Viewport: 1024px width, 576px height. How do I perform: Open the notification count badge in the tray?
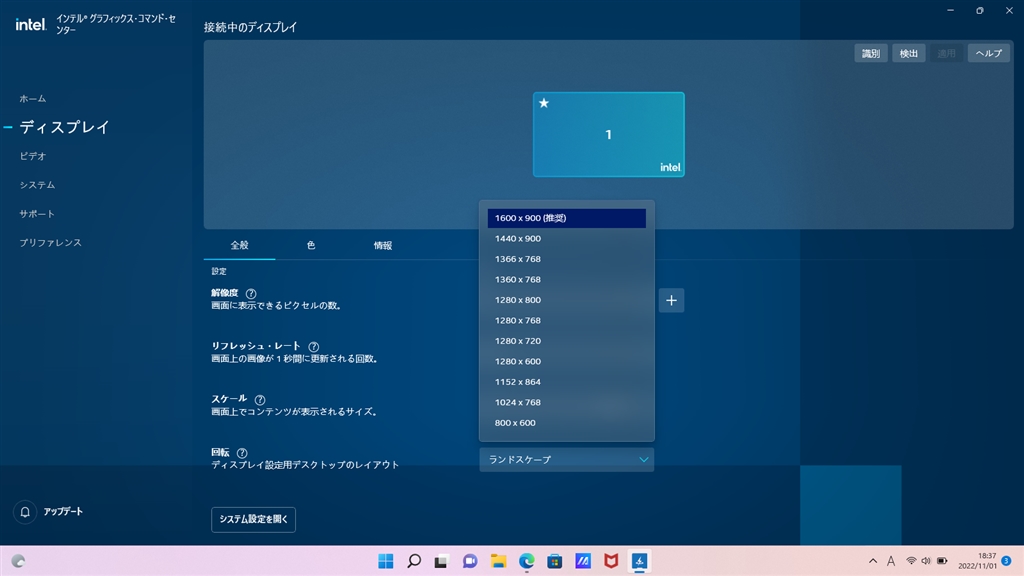(1006, 561)
